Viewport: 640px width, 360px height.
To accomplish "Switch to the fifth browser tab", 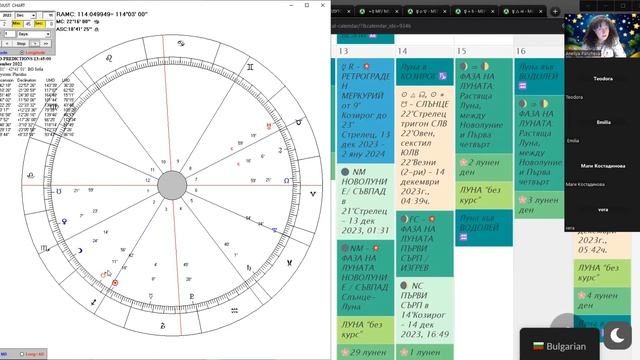I will 522,11.
